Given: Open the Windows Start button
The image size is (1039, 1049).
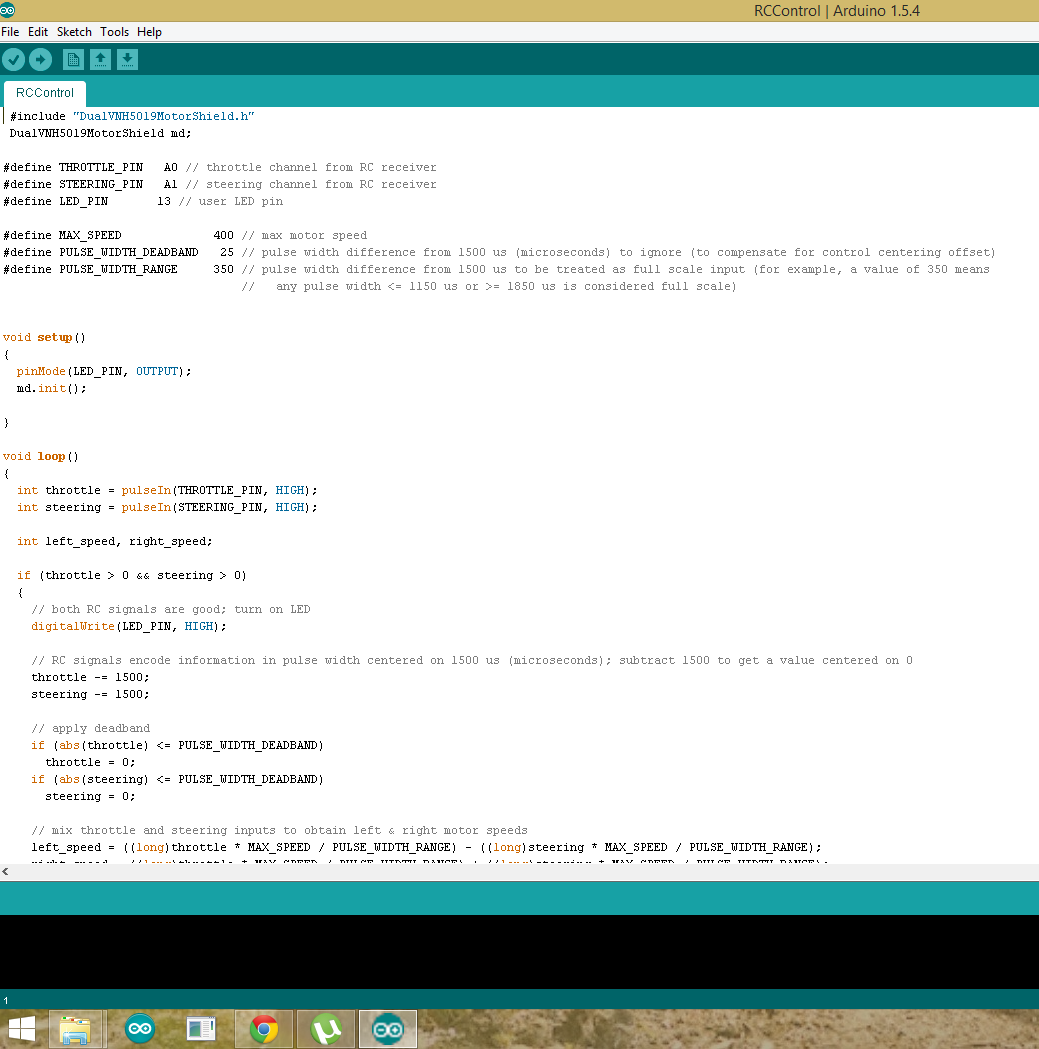Looking at the screenshot, I should tap(22, 1029).
